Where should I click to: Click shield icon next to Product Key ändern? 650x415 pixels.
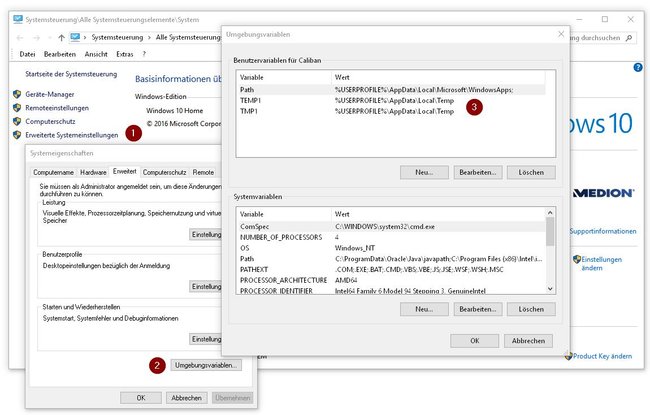coord(568,356)
